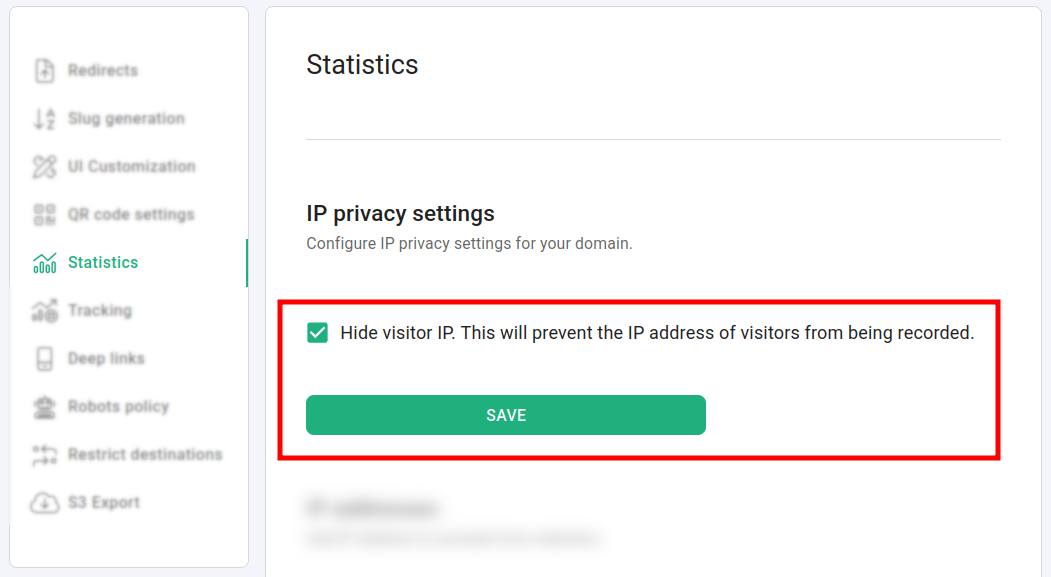Click the S3 Export cloud icon
Viewport: 1051px width, 577px height.
pos(44,503)
